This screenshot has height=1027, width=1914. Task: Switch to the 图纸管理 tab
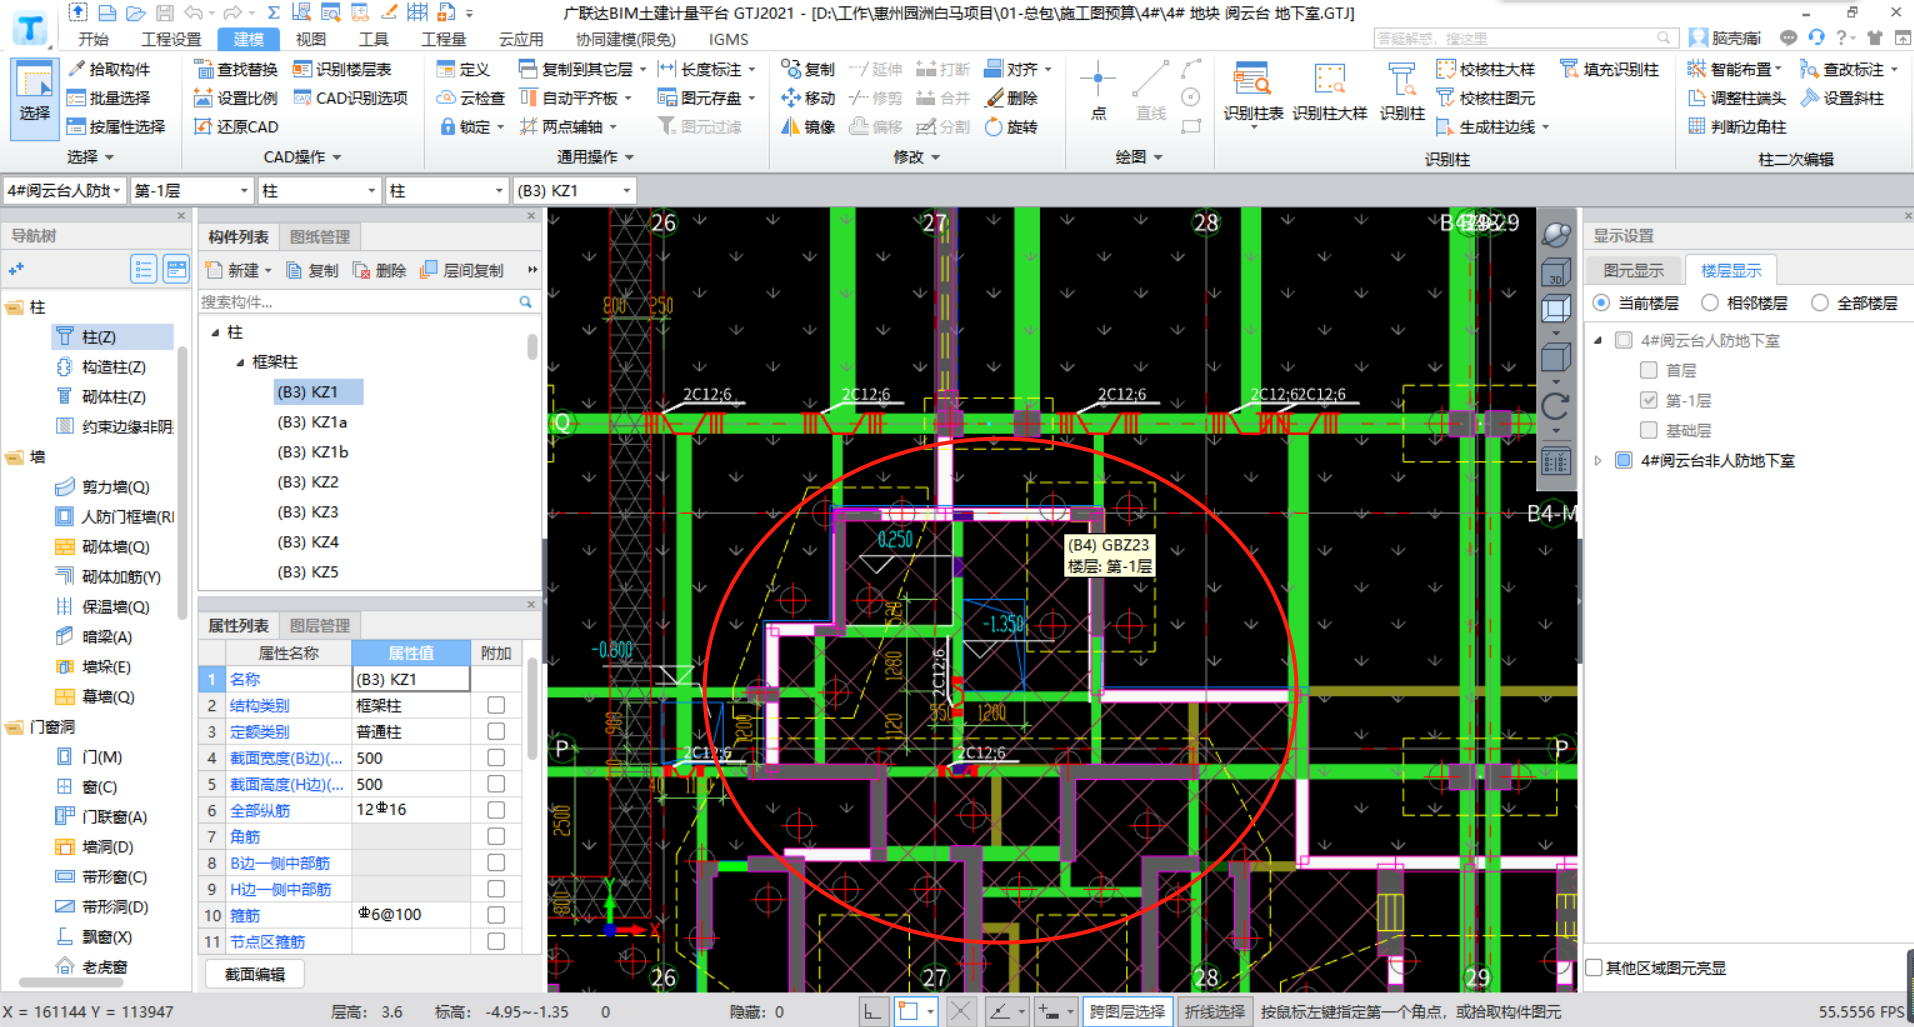click(x=320, y=237)
